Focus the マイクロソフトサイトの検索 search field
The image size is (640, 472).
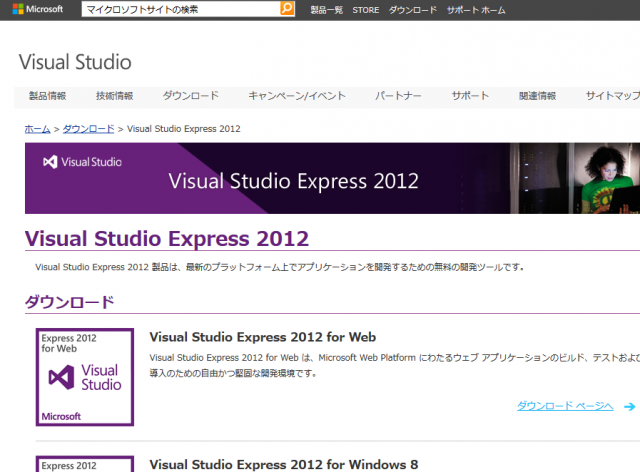click(x=181, y=9)
